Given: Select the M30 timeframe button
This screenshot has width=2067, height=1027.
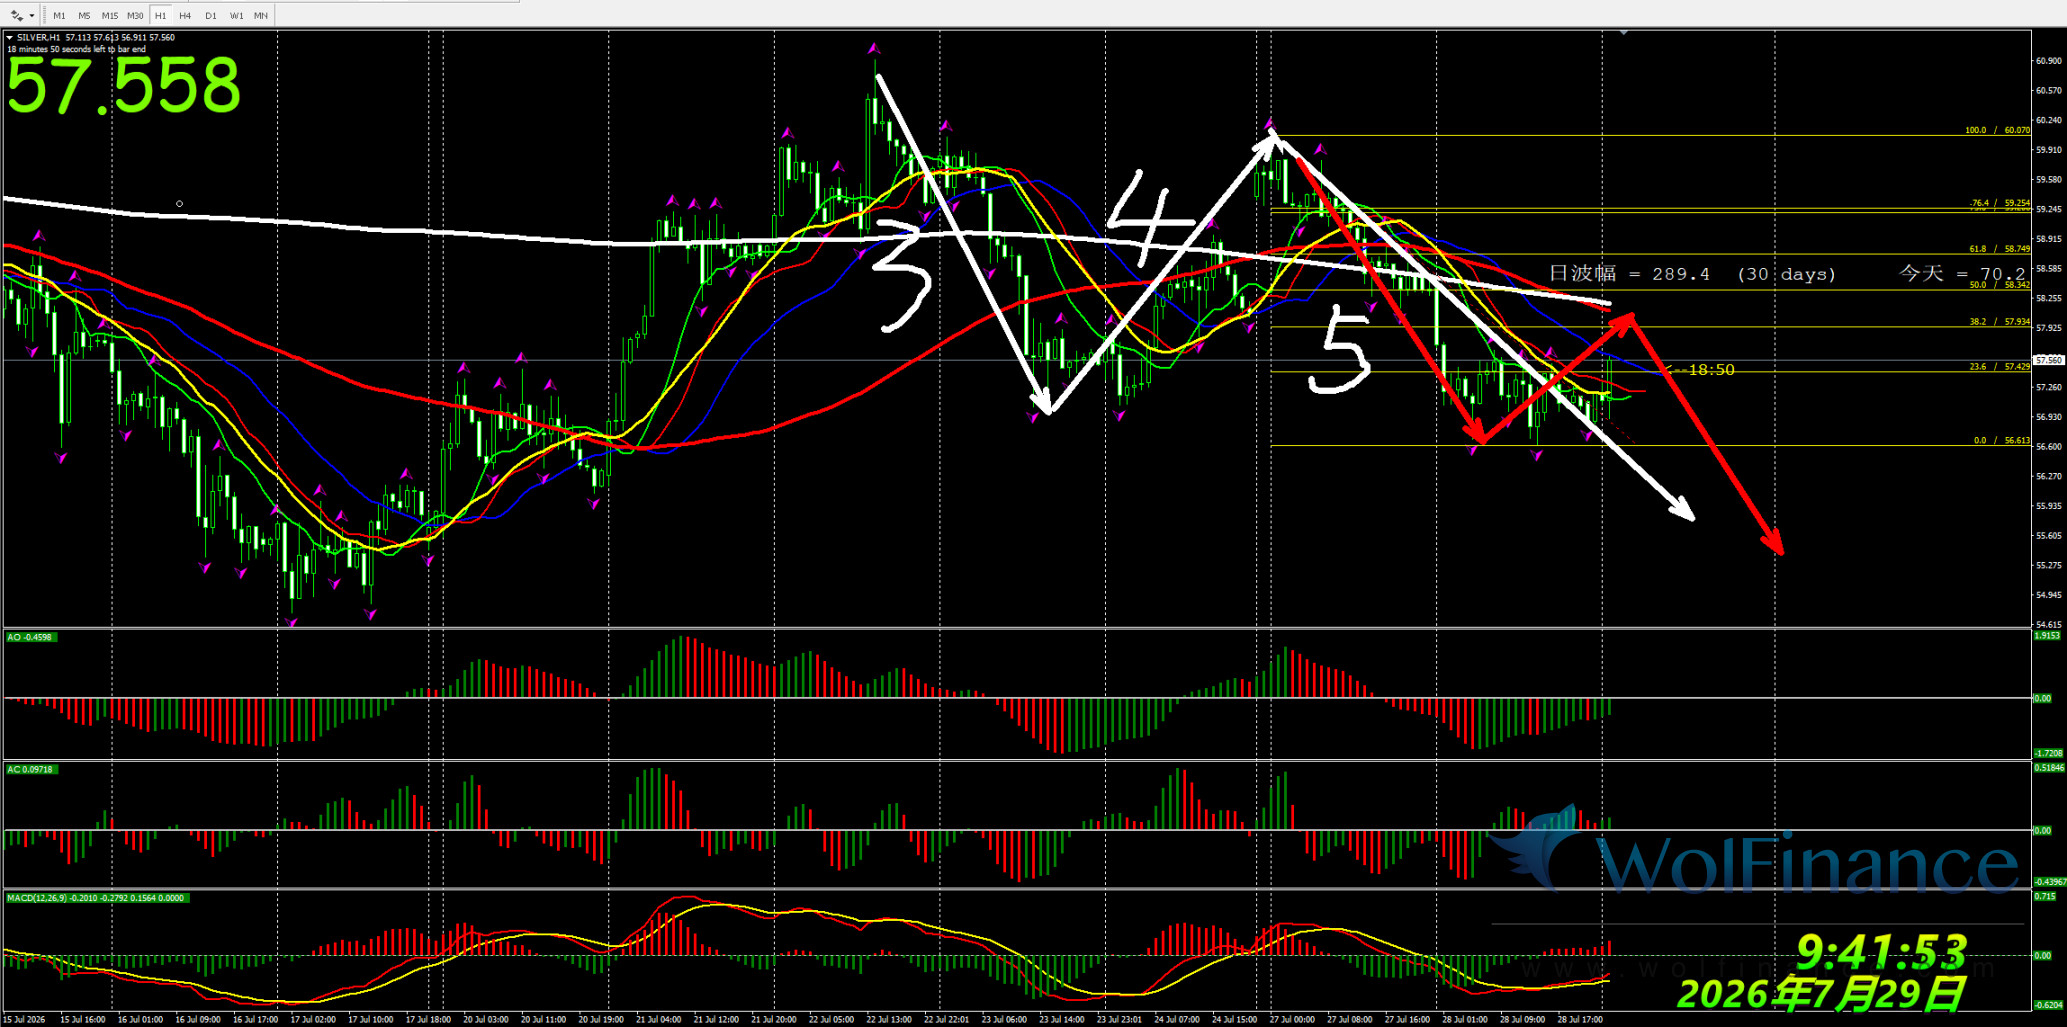Looking at the screenshot, I should [x=135, y=15].
